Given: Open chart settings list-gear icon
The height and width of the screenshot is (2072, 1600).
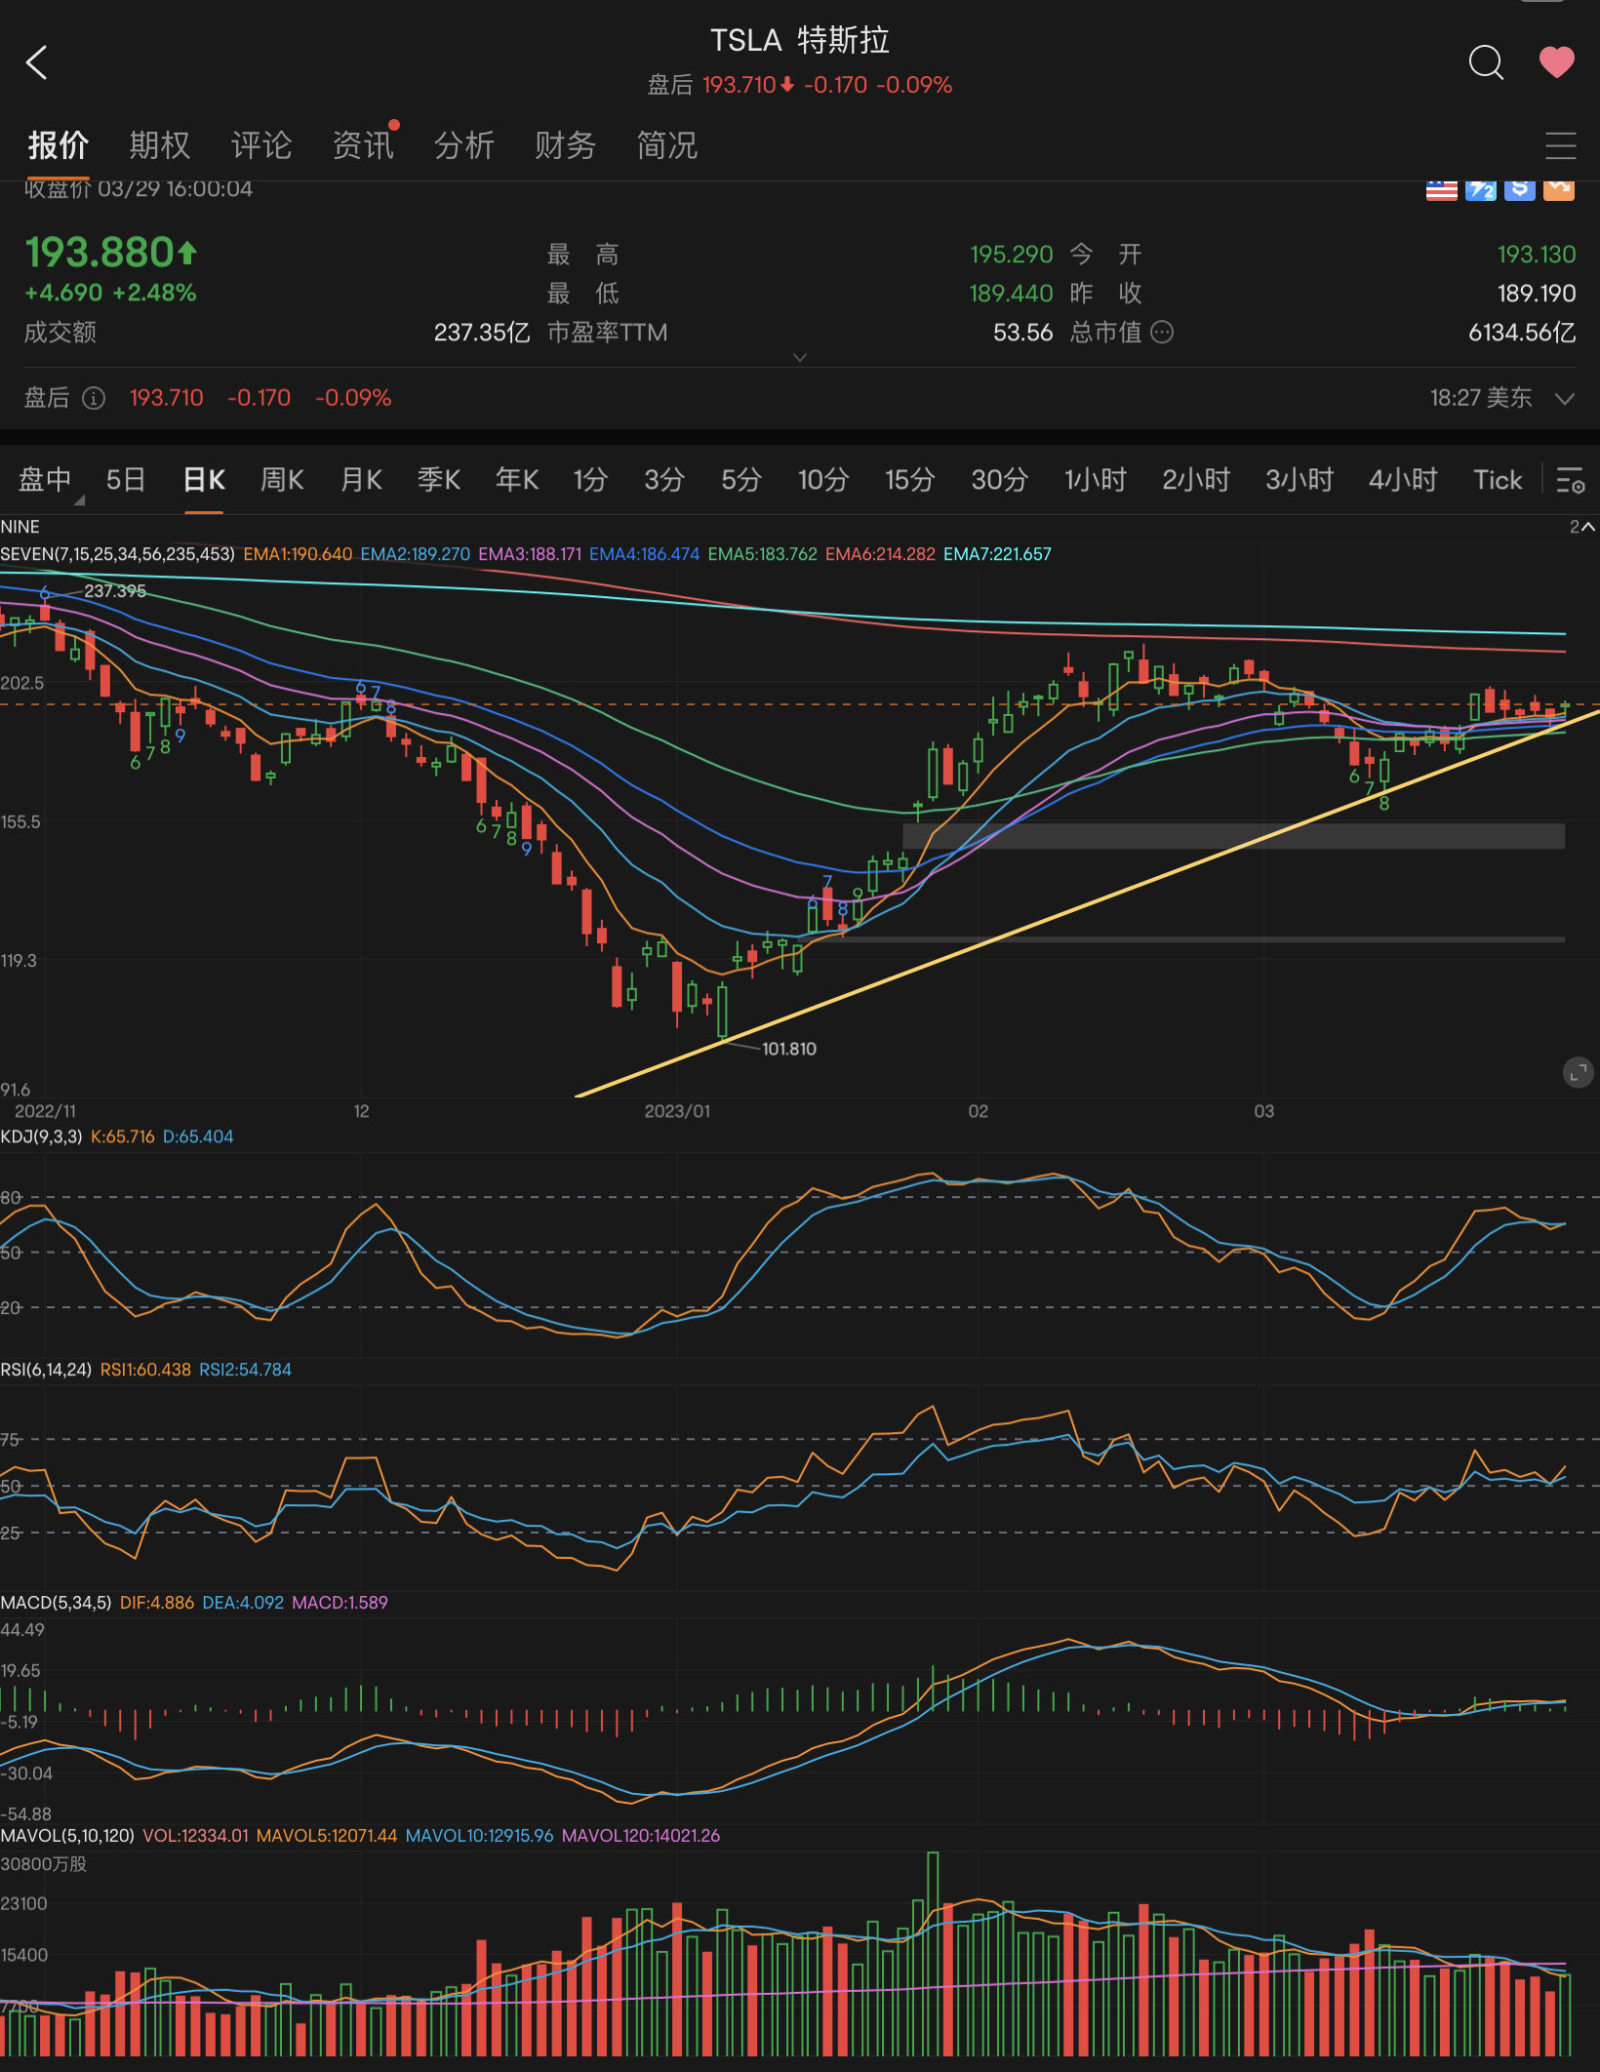Looking at the screenshot, I should click(x=1570, y=480).
